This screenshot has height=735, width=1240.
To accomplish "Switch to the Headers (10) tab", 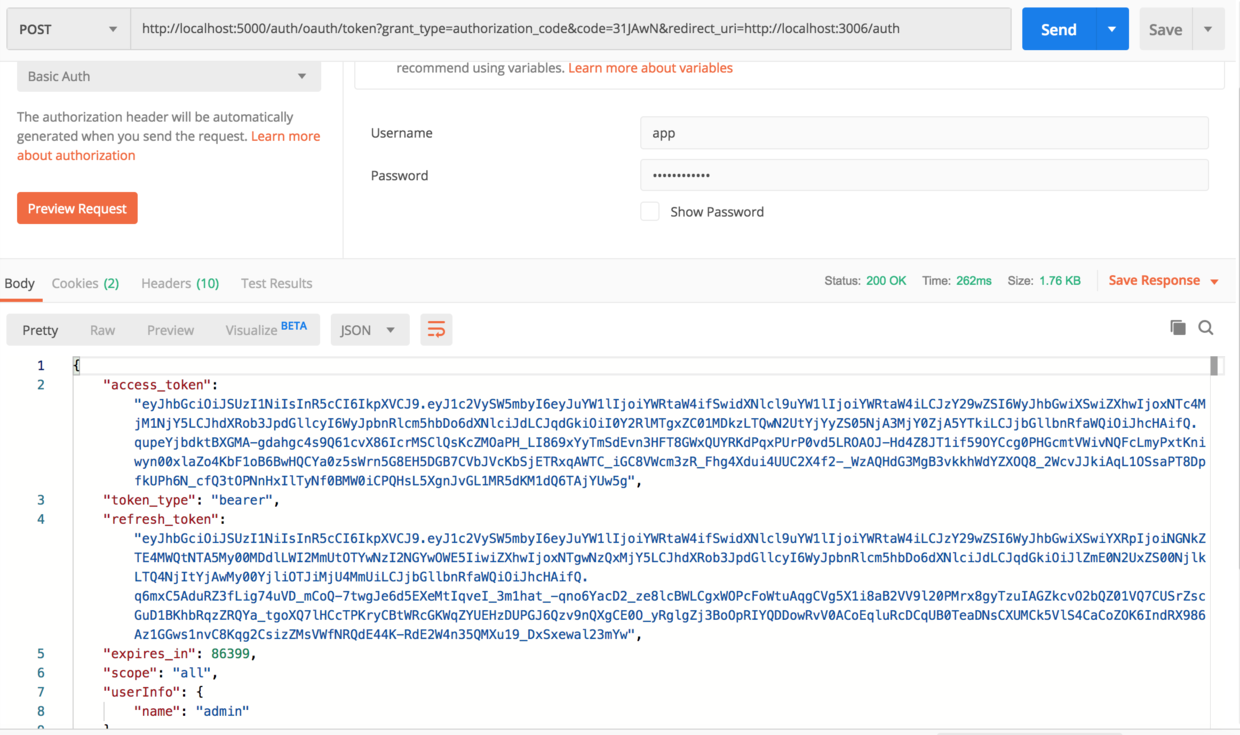I will tap(180, 283).
